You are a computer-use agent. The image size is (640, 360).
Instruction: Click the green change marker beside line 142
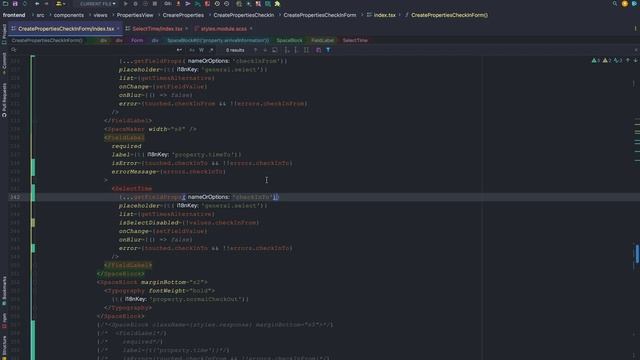coord(33,193)
